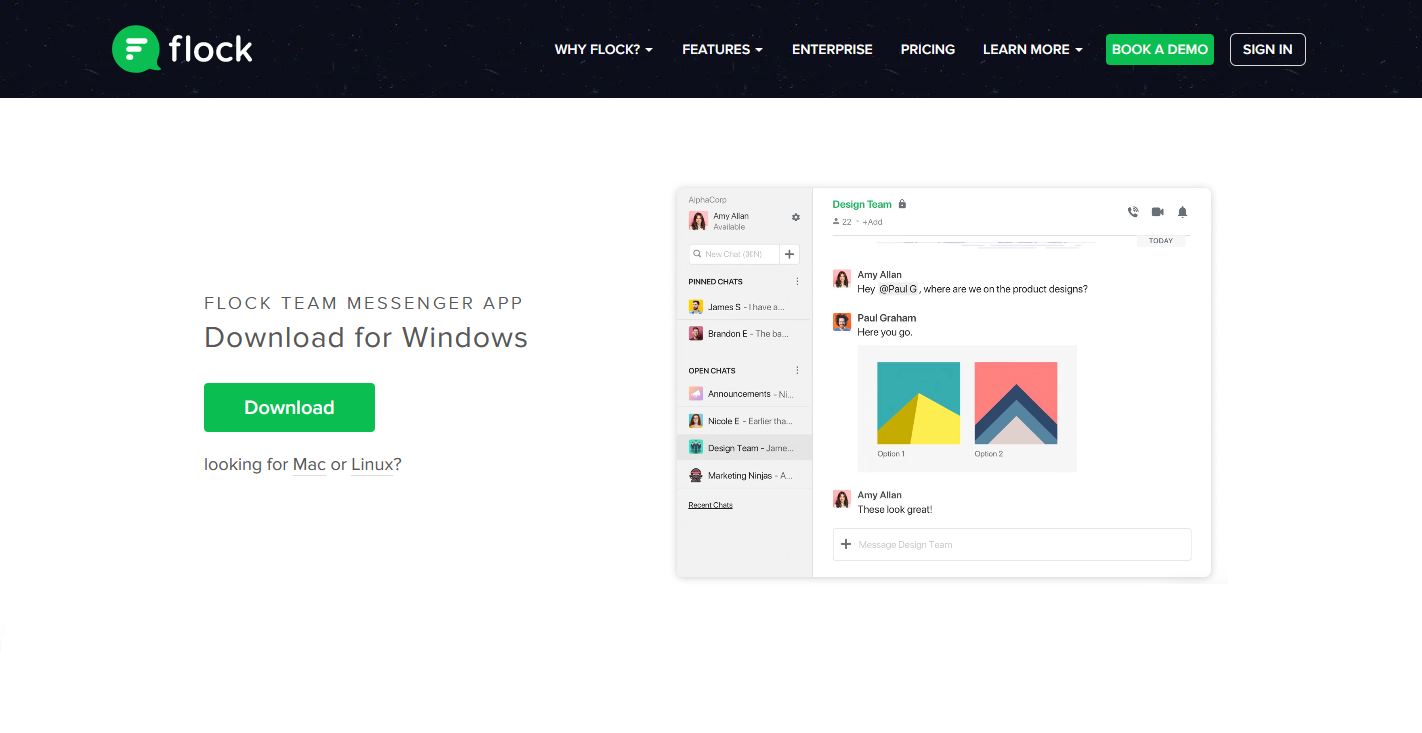Click the AlphaCorp team name
This screenshot has width=1422, height=733.
(x=707, y=200)
